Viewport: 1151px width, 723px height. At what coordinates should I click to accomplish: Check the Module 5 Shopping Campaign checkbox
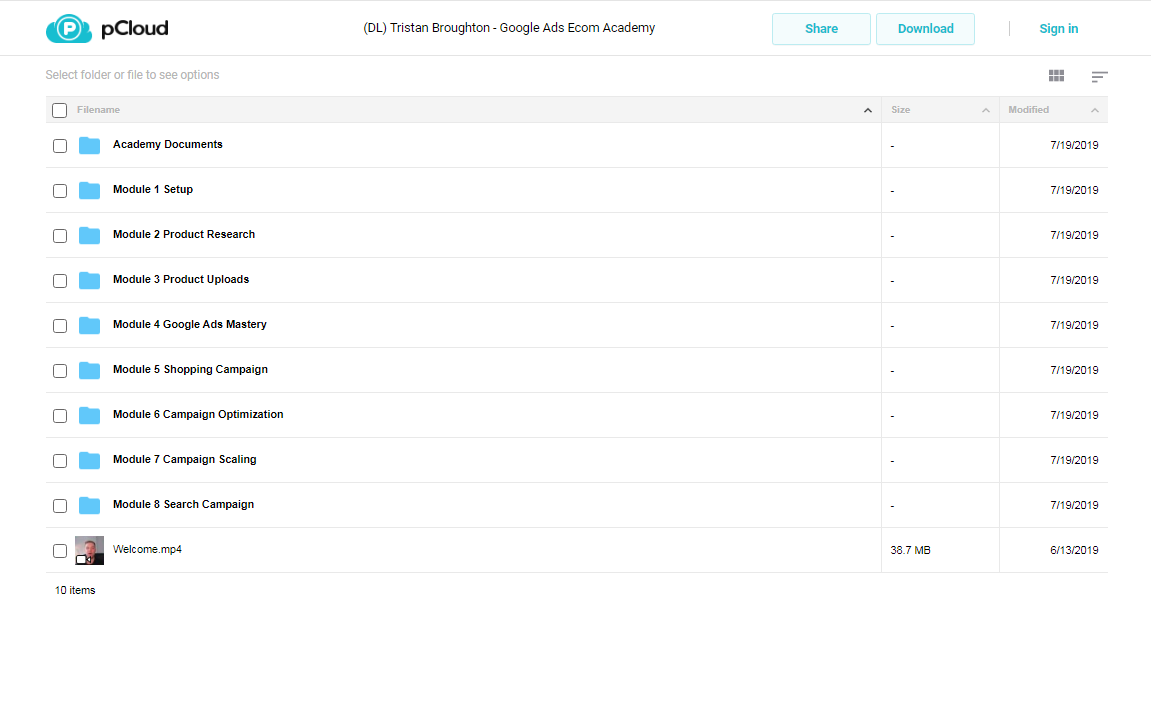[x=60, y=371]
